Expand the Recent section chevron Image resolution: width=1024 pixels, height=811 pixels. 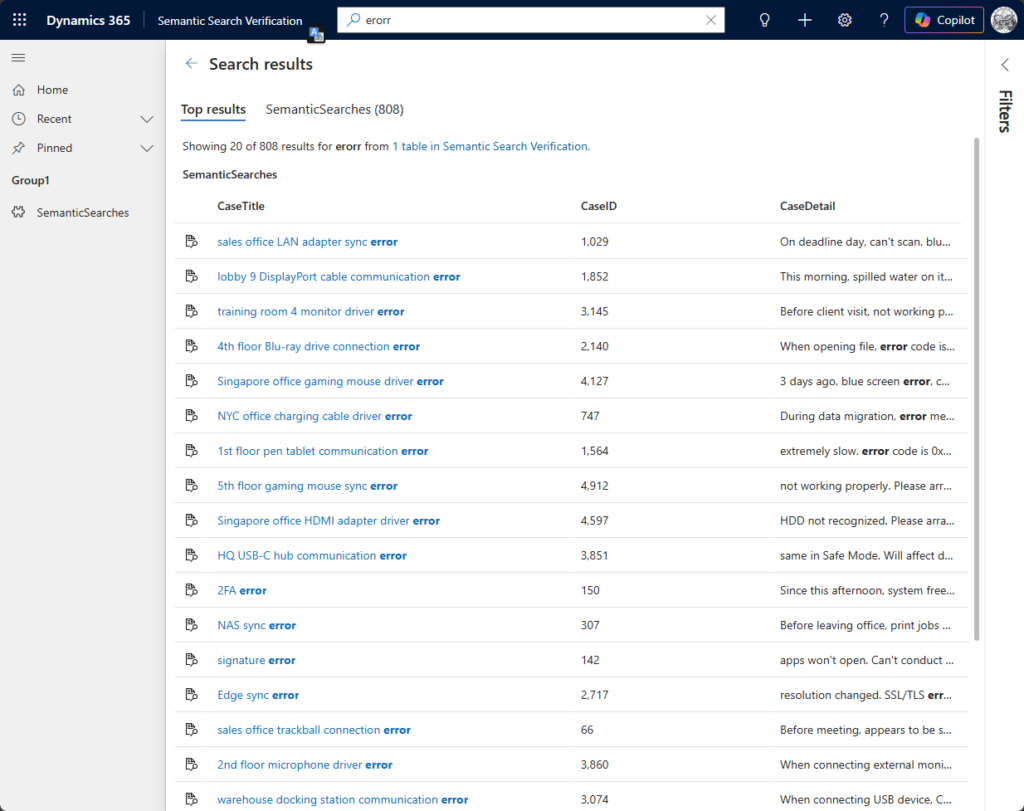pos(147,119)
